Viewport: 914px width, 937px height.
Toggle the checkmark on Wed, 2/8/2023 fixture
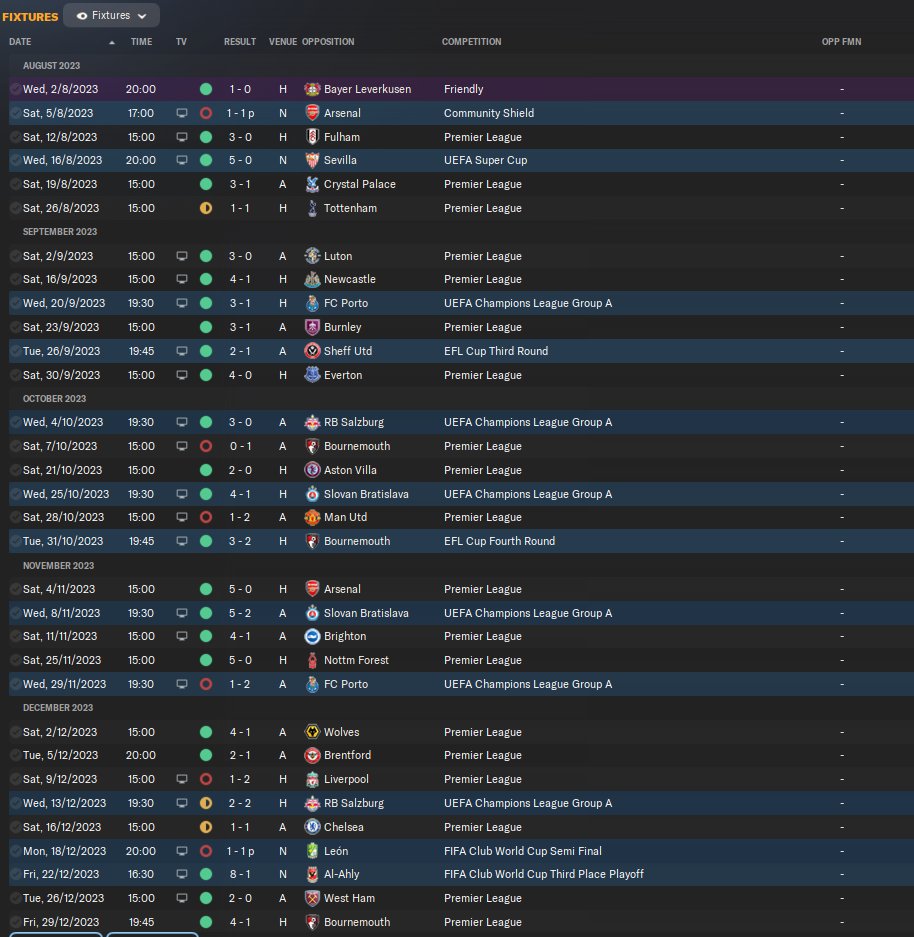[15, 89]
